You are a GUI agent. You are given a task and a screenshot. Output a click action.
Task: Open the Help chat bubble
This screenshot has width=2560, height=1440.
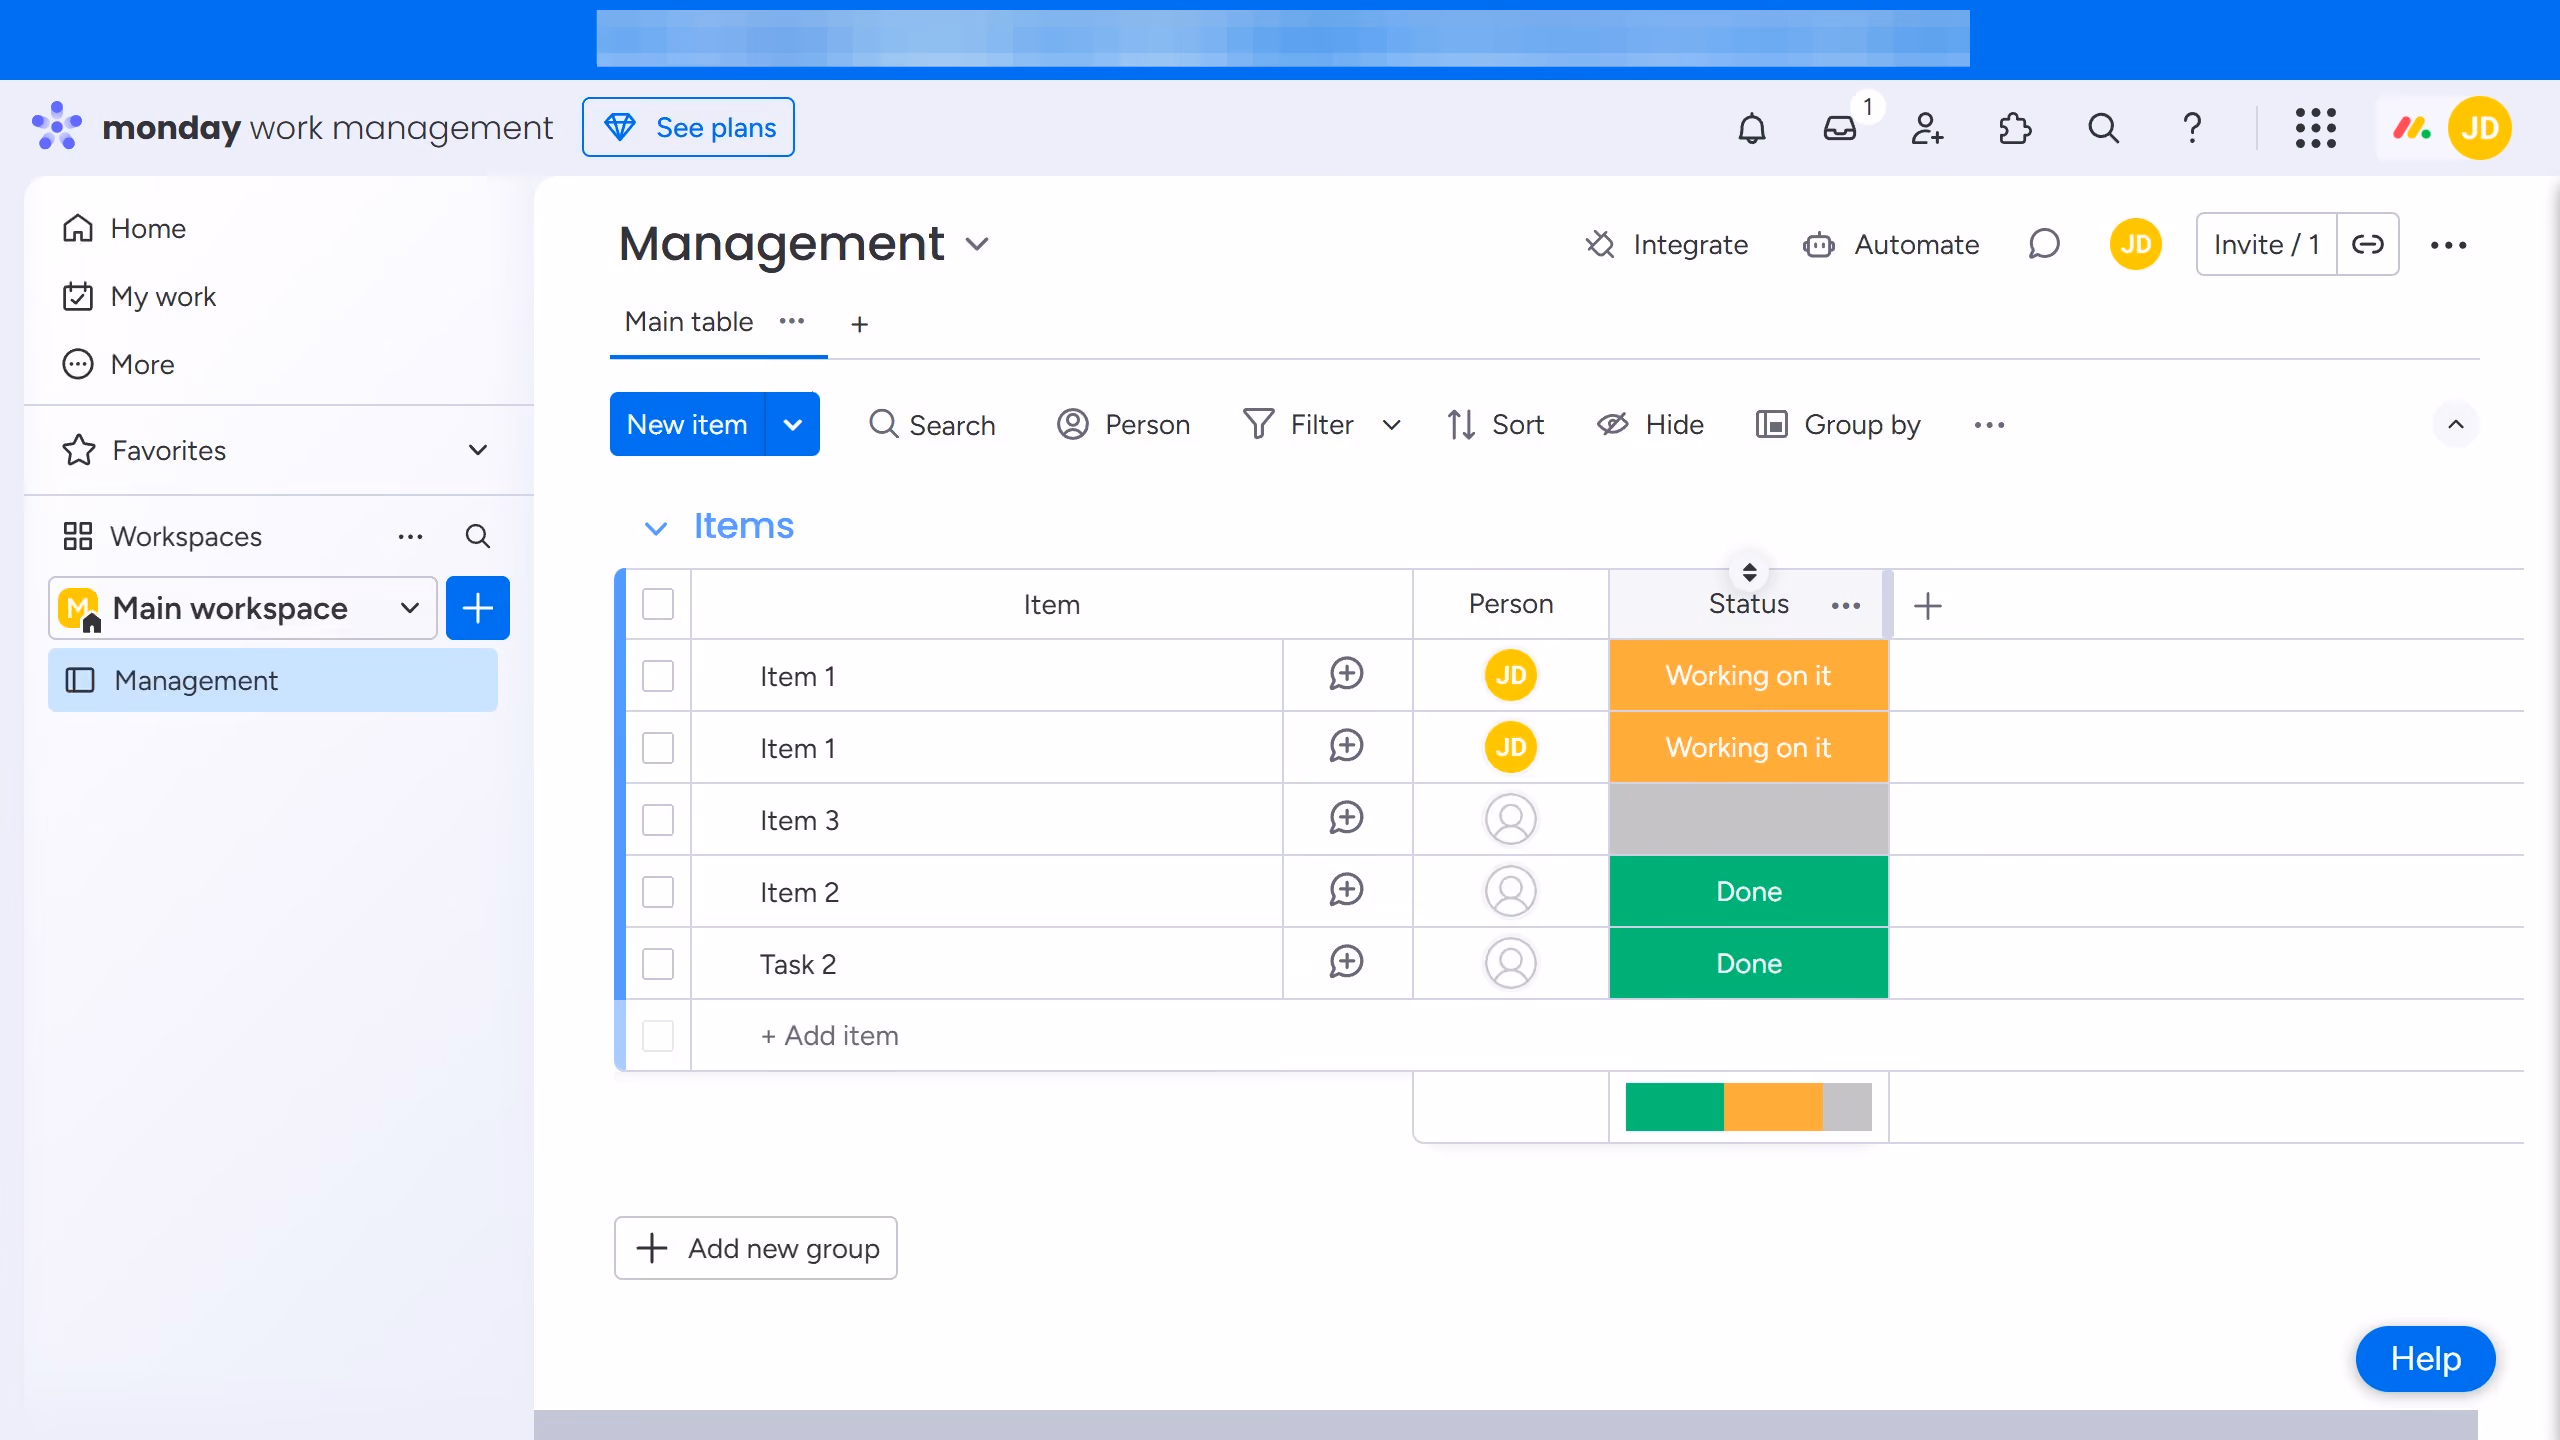click(2426, 1359)
